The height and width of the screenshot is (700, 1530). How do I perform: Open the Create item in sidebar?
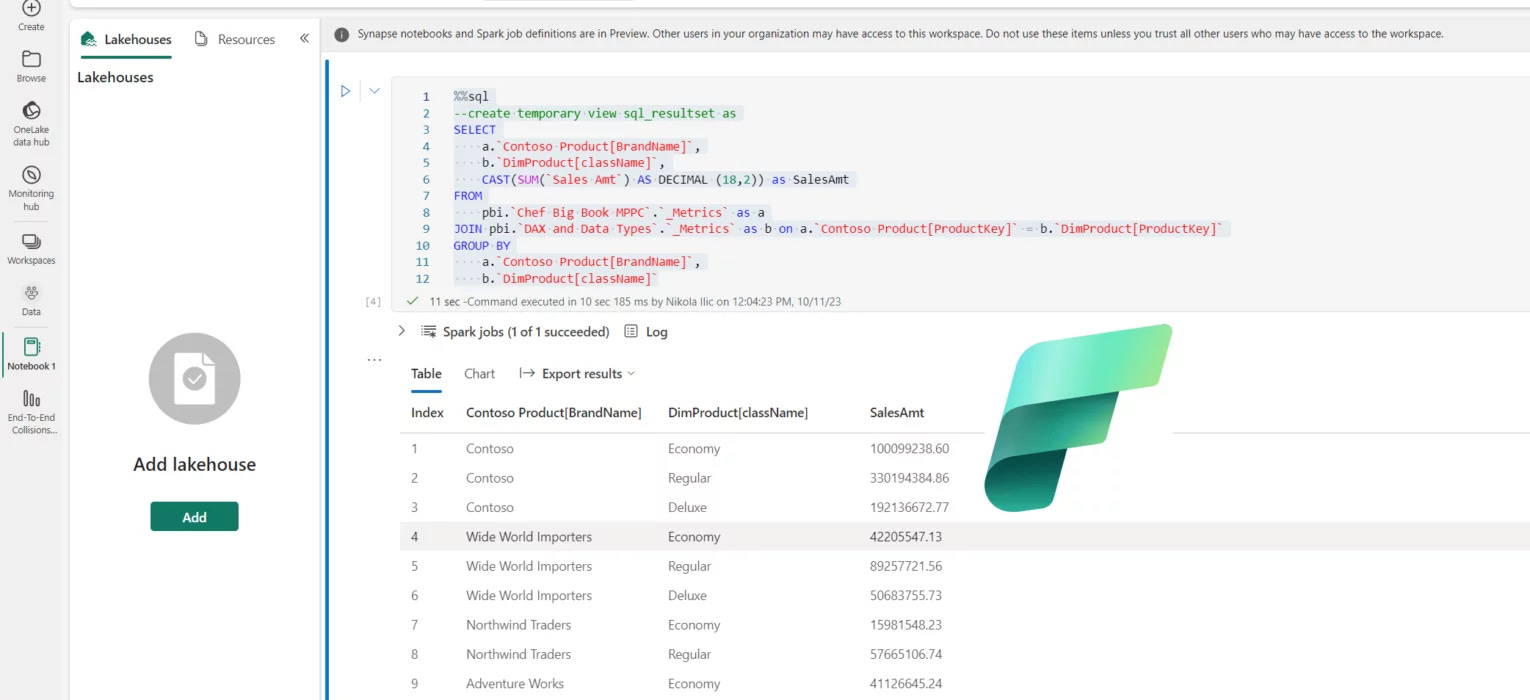pos(31,14)
